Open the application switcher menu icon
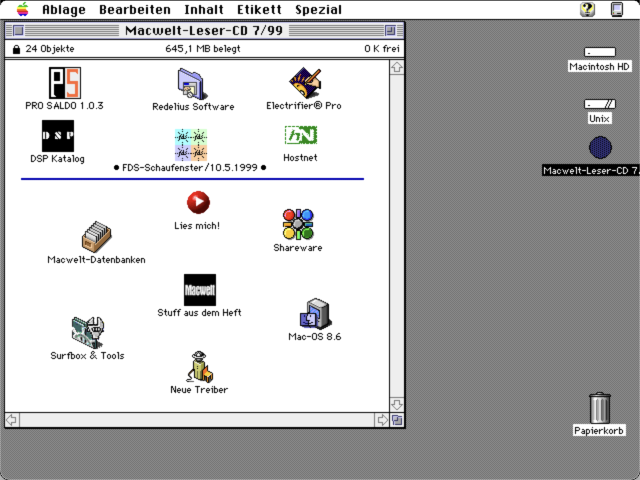This screenshot has height=480, width=640. coord(617,9)
